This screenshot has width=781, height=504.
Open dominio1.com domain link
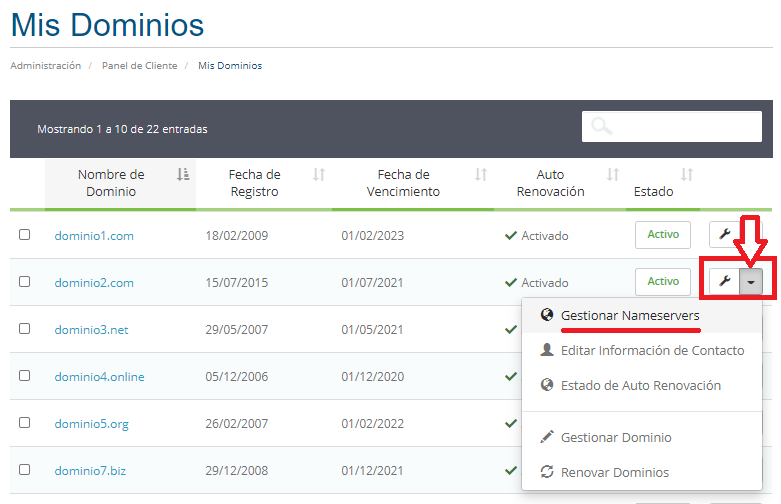coord(94,236)
